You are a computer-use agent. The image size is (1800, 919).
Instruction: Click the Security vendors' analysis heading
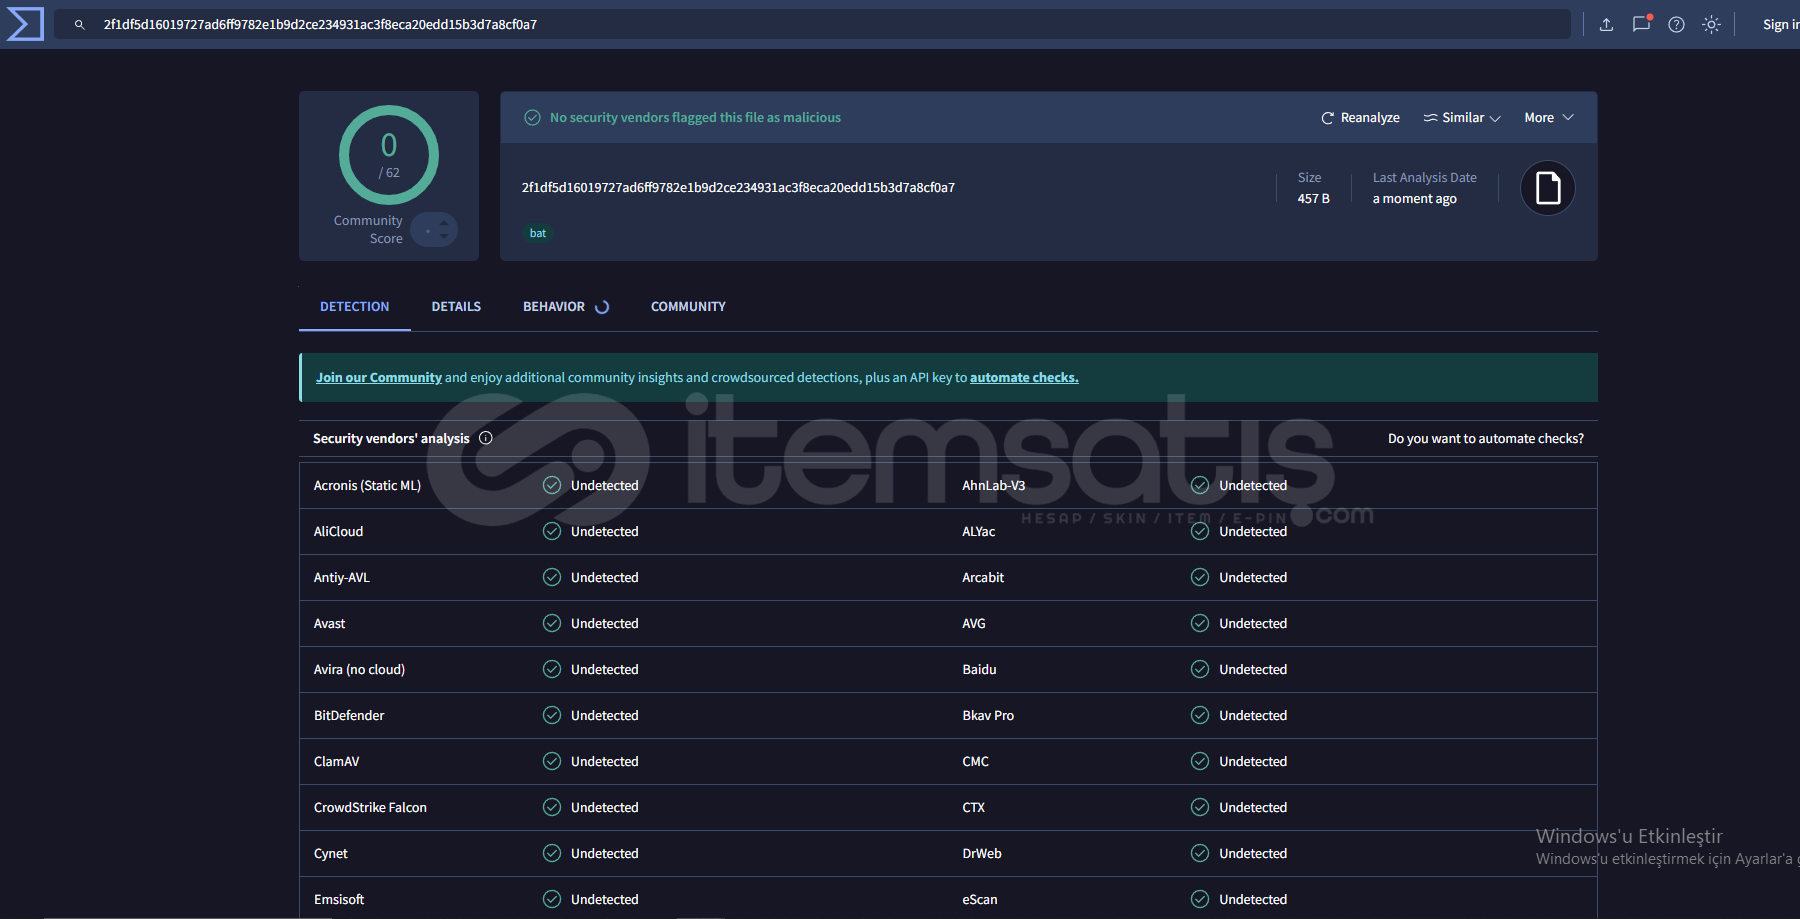point(391,439)
